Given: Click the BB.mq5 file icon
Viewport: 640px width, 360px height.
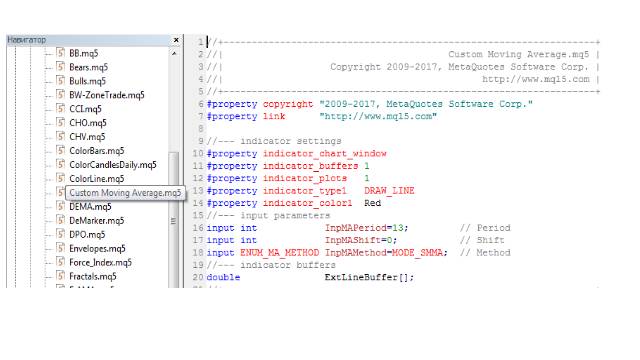Looking at the screenshot, I should 60,53.
